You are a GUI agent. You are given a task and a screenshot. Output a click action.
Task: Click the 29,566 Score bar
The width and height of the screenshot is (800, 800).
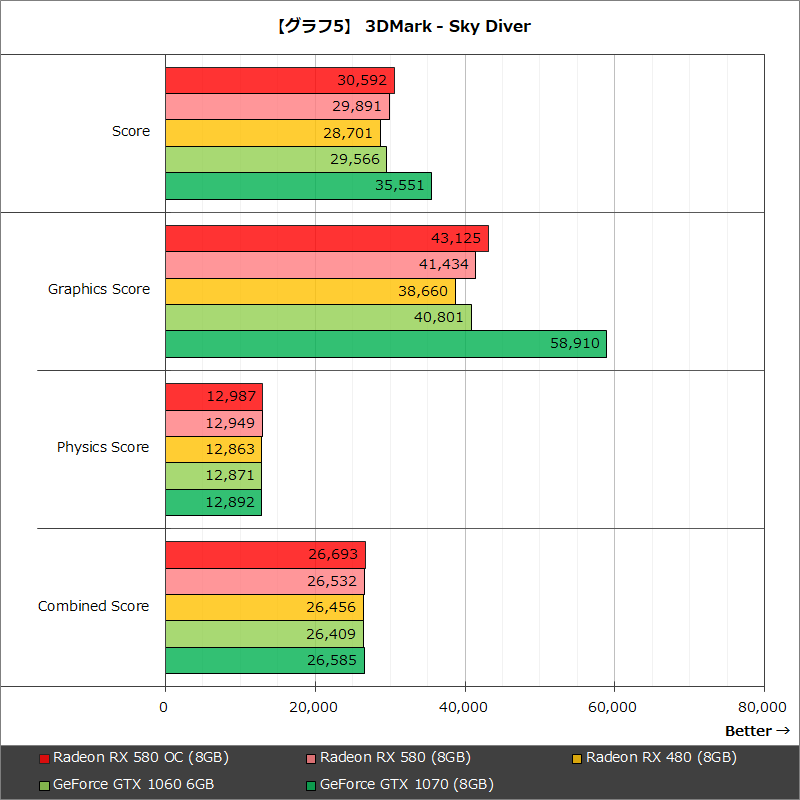[x=276, y=159]
